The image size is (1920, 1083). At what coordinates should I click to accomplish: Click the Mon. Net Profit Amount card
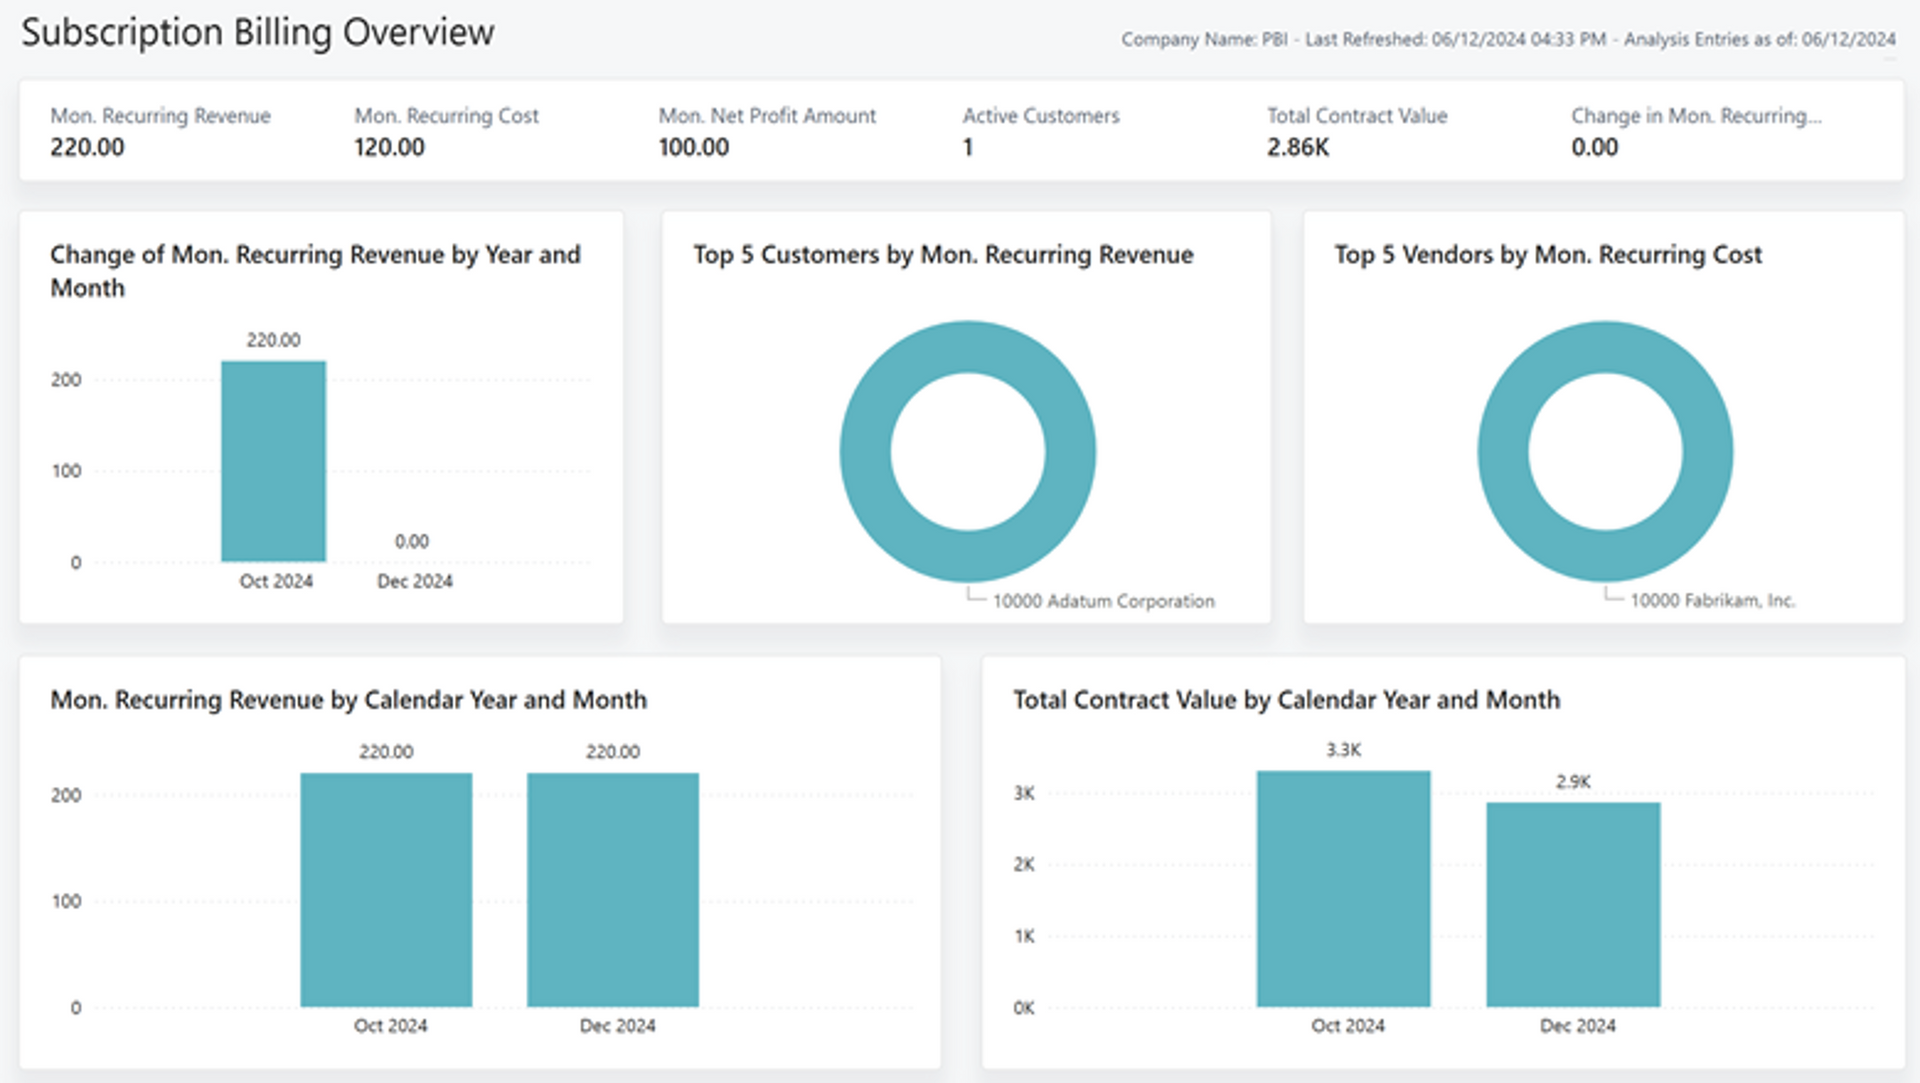[x=767, y=131]
